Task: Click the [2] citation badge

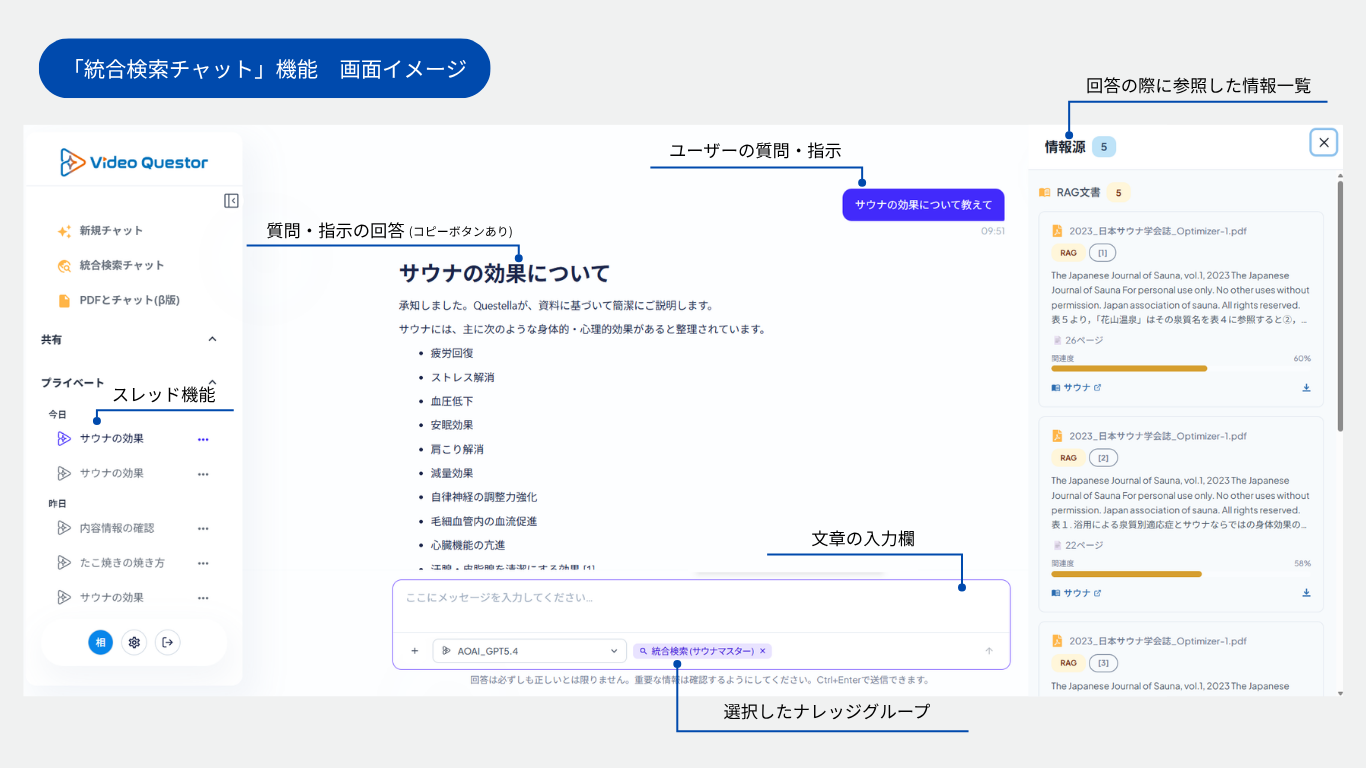Action: [x=1102, y=458]
